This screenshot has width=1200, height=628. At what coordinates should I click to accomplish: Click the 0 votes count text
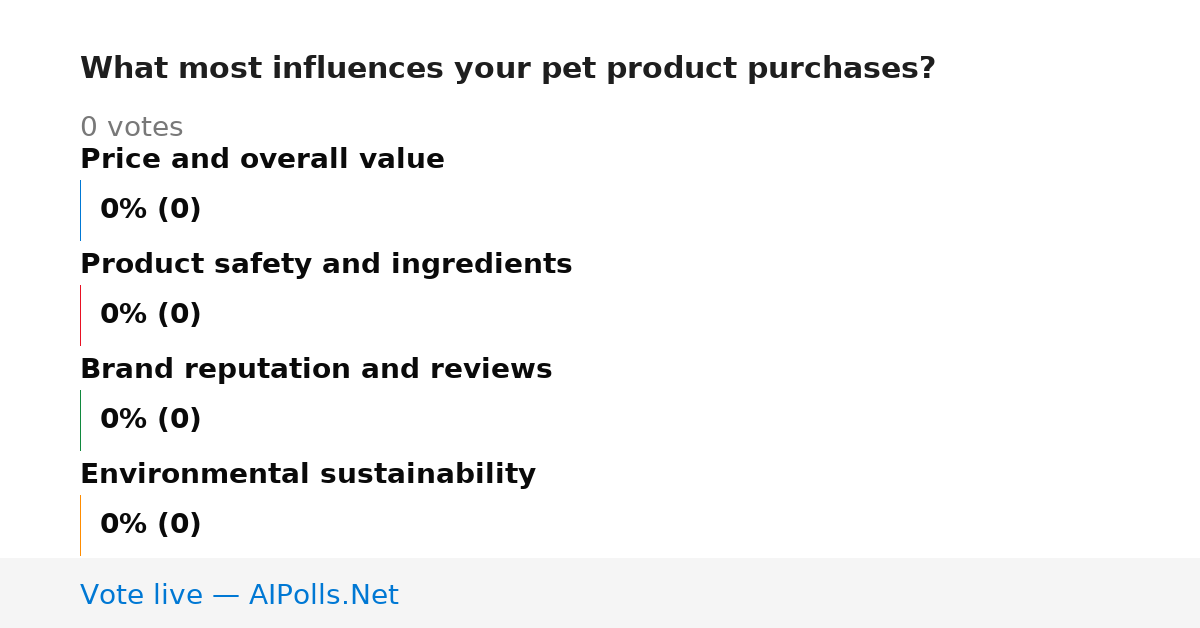pos(131,128)
